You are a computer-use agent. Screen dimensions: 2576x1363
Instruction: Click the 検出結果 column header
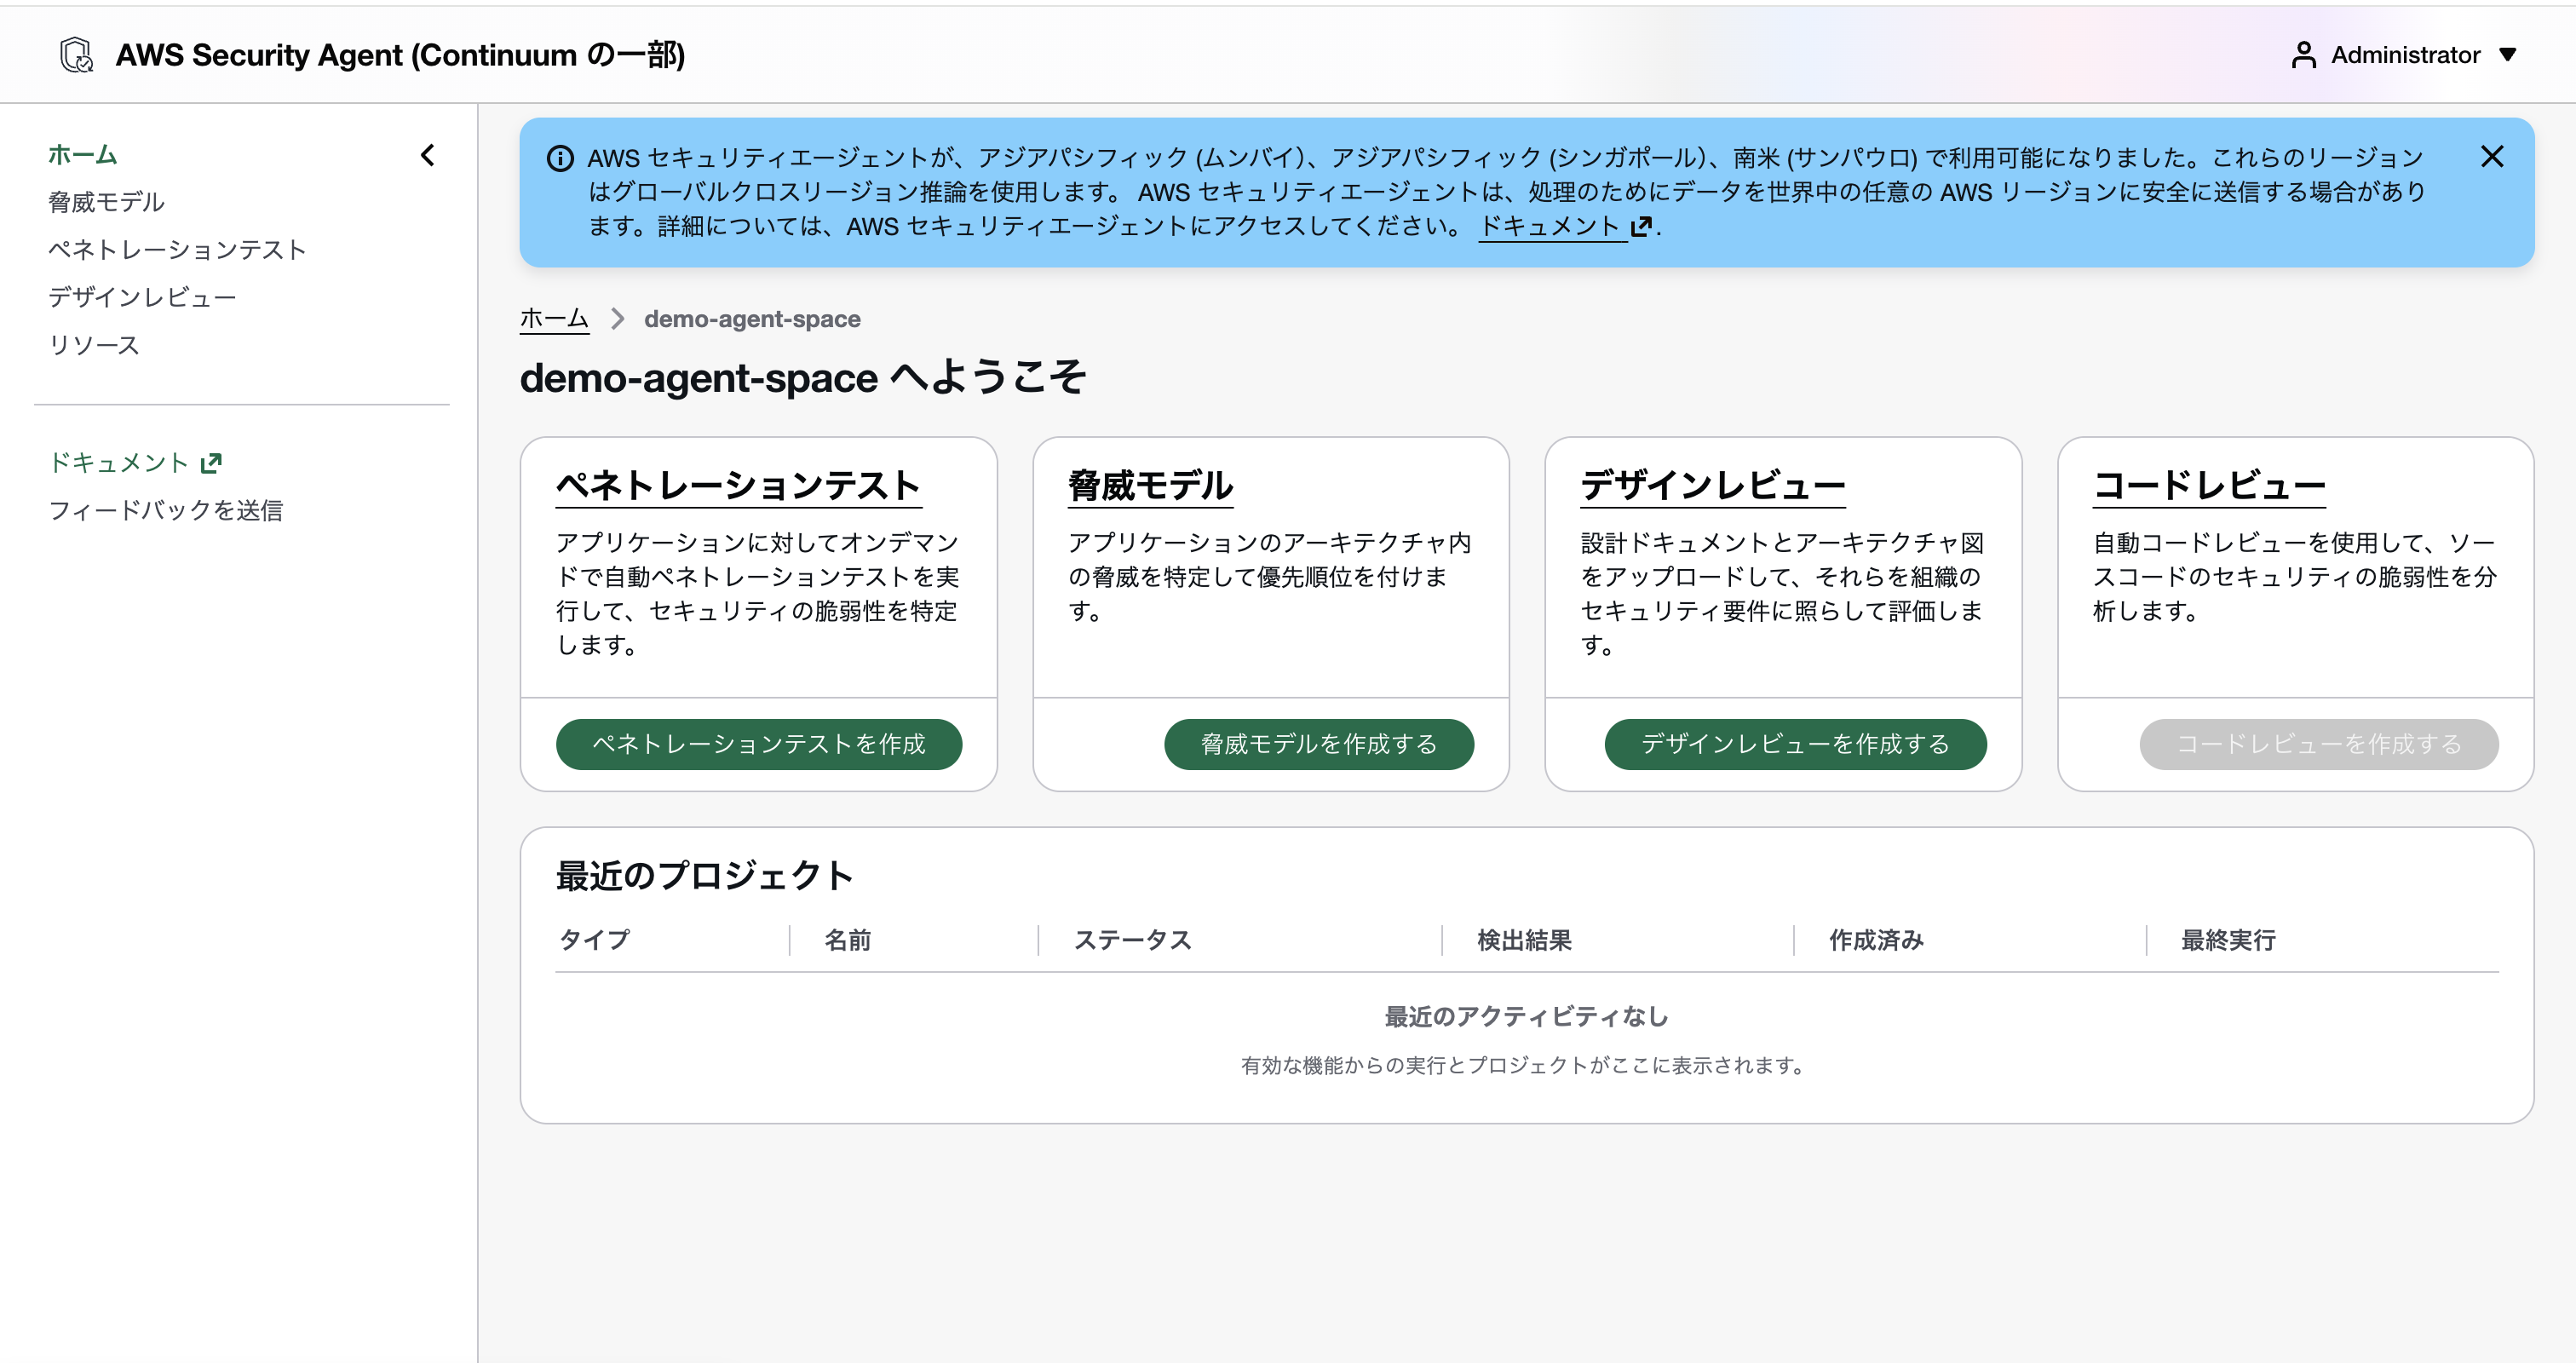coord(1525,940)
